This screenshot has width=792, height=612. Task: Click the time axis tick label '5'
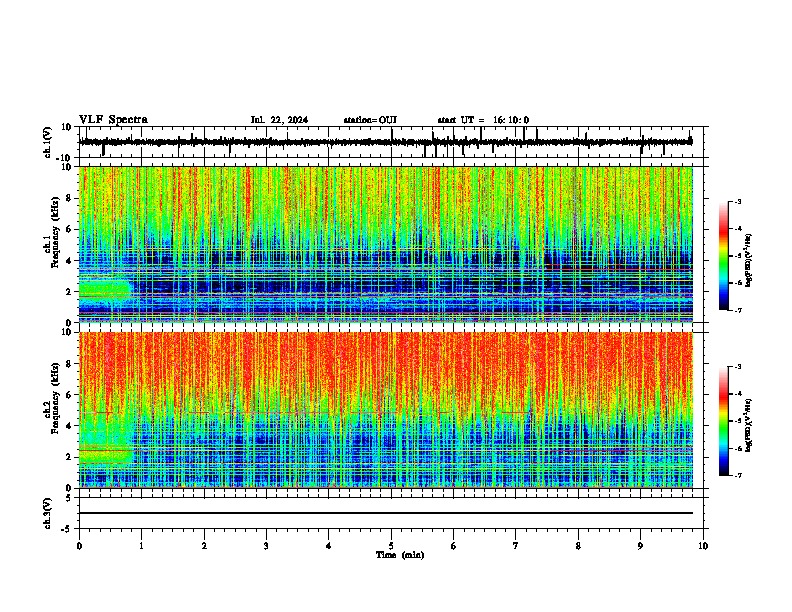click(391, 546)
